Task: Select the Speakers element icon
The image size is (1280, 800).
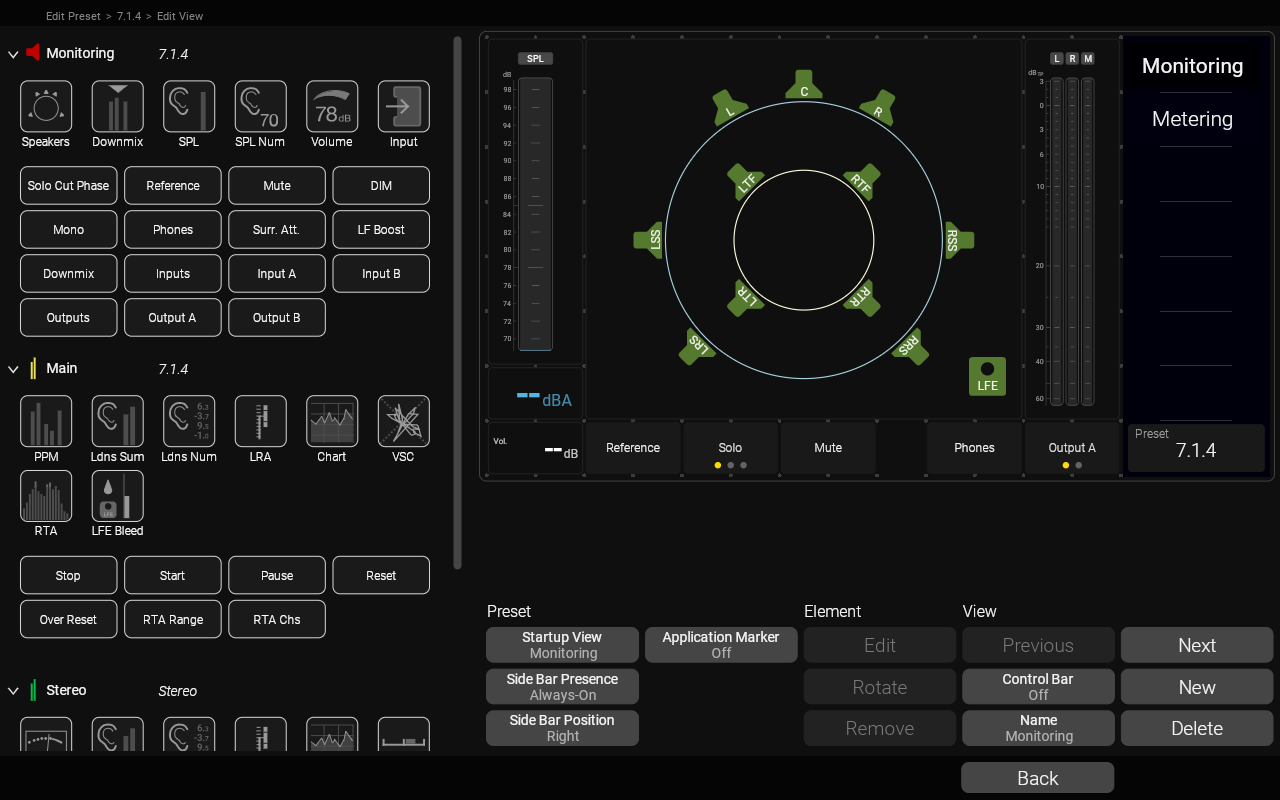Action: pos(46,107)
